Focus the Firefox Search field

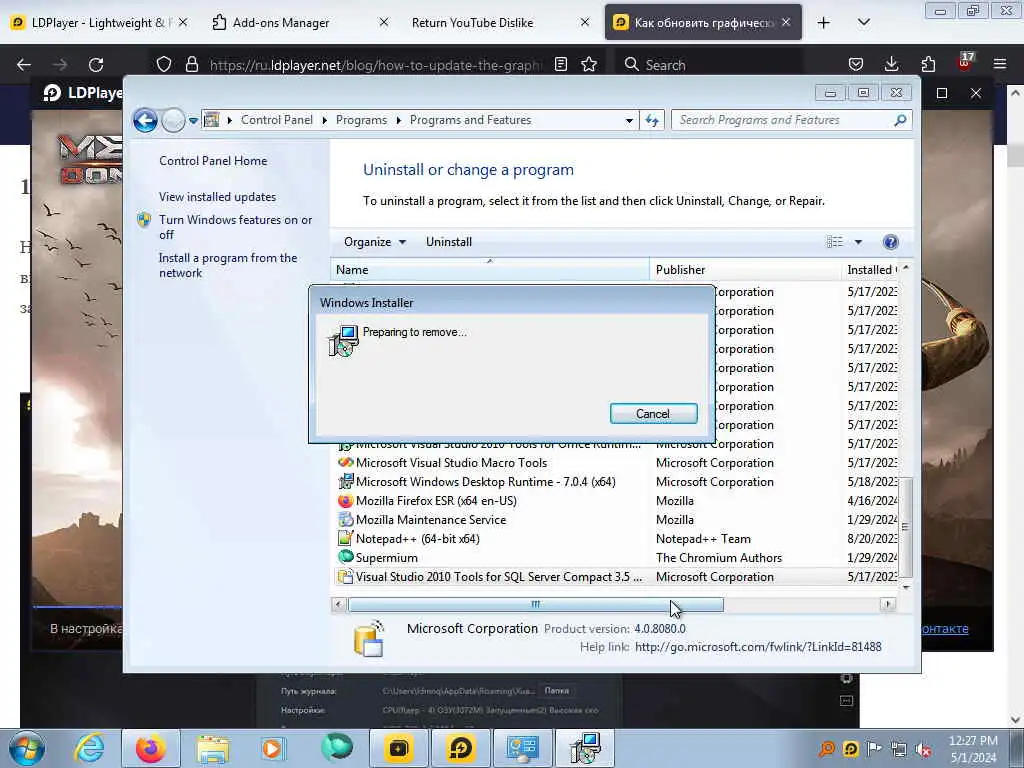pos(710,65)
